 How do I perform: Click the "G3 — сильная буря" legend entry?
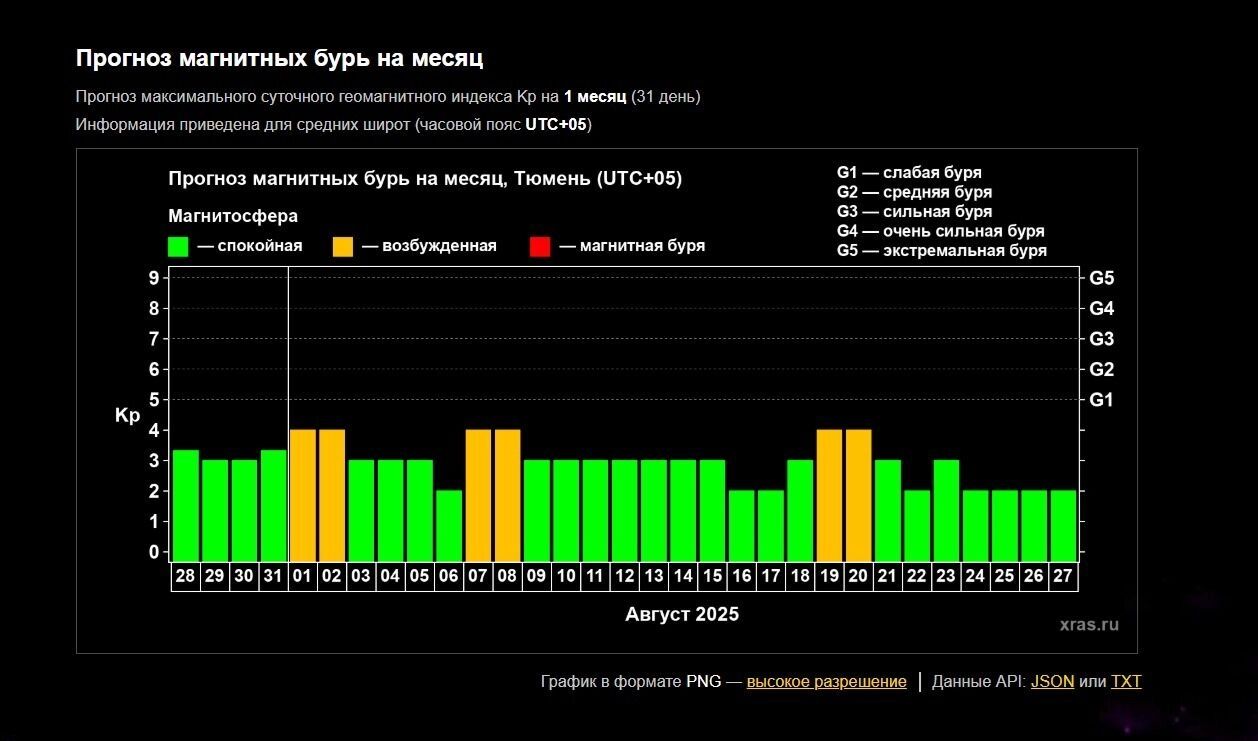coord(914,212)
